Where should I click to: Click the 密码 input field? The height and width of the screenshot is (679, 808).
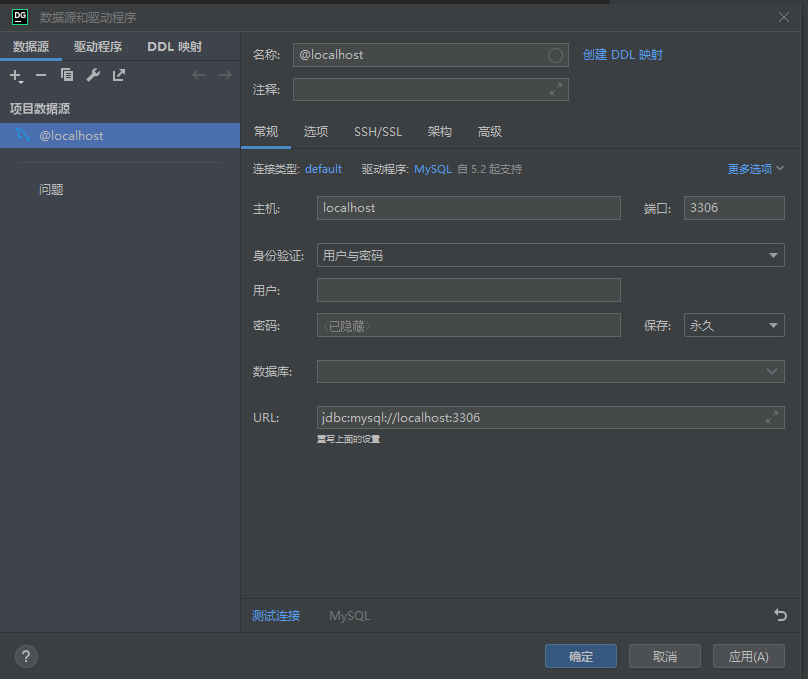(468, 325)
